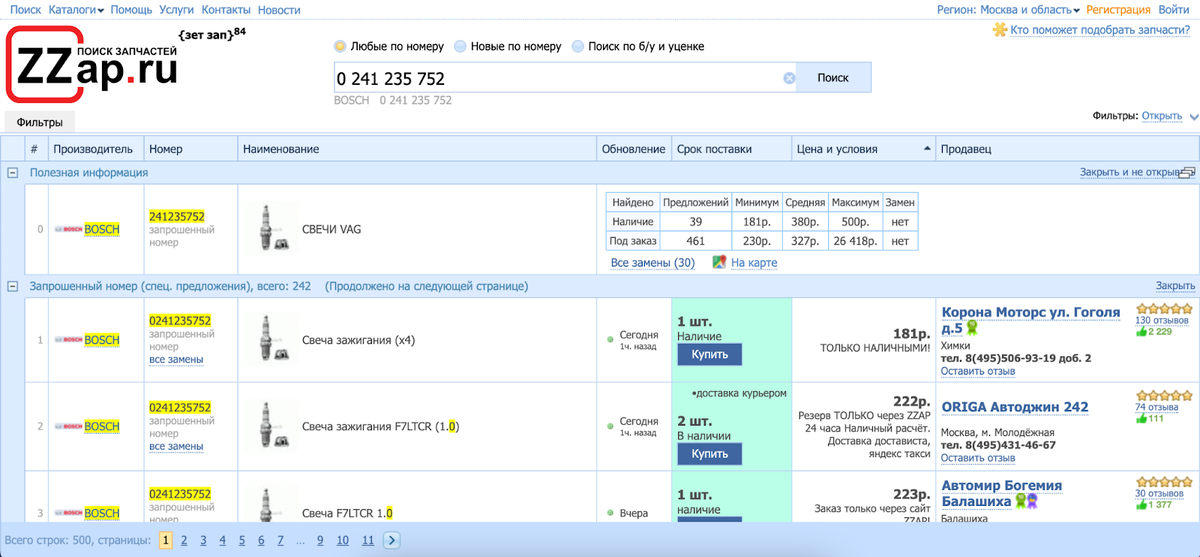Screen dimensions: 1200x557
Task: Click 'Закрыть' link for the requested number section
Action: pos(1175,286)
